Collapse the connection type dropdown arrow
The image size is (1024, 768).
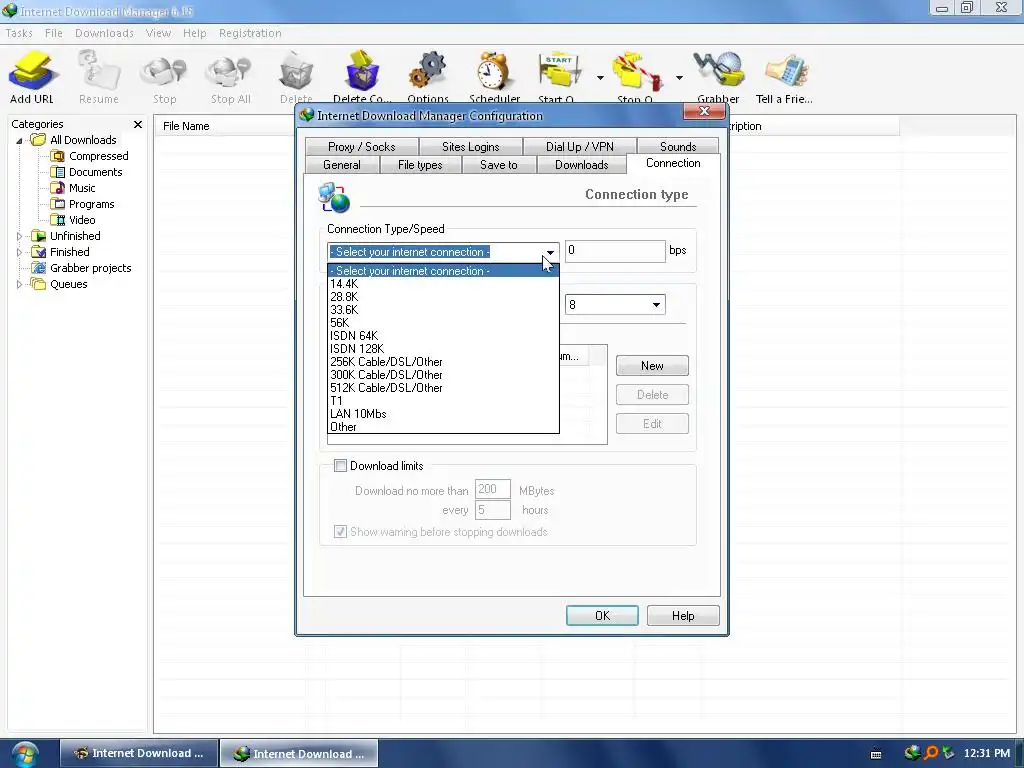click(550, 252)
